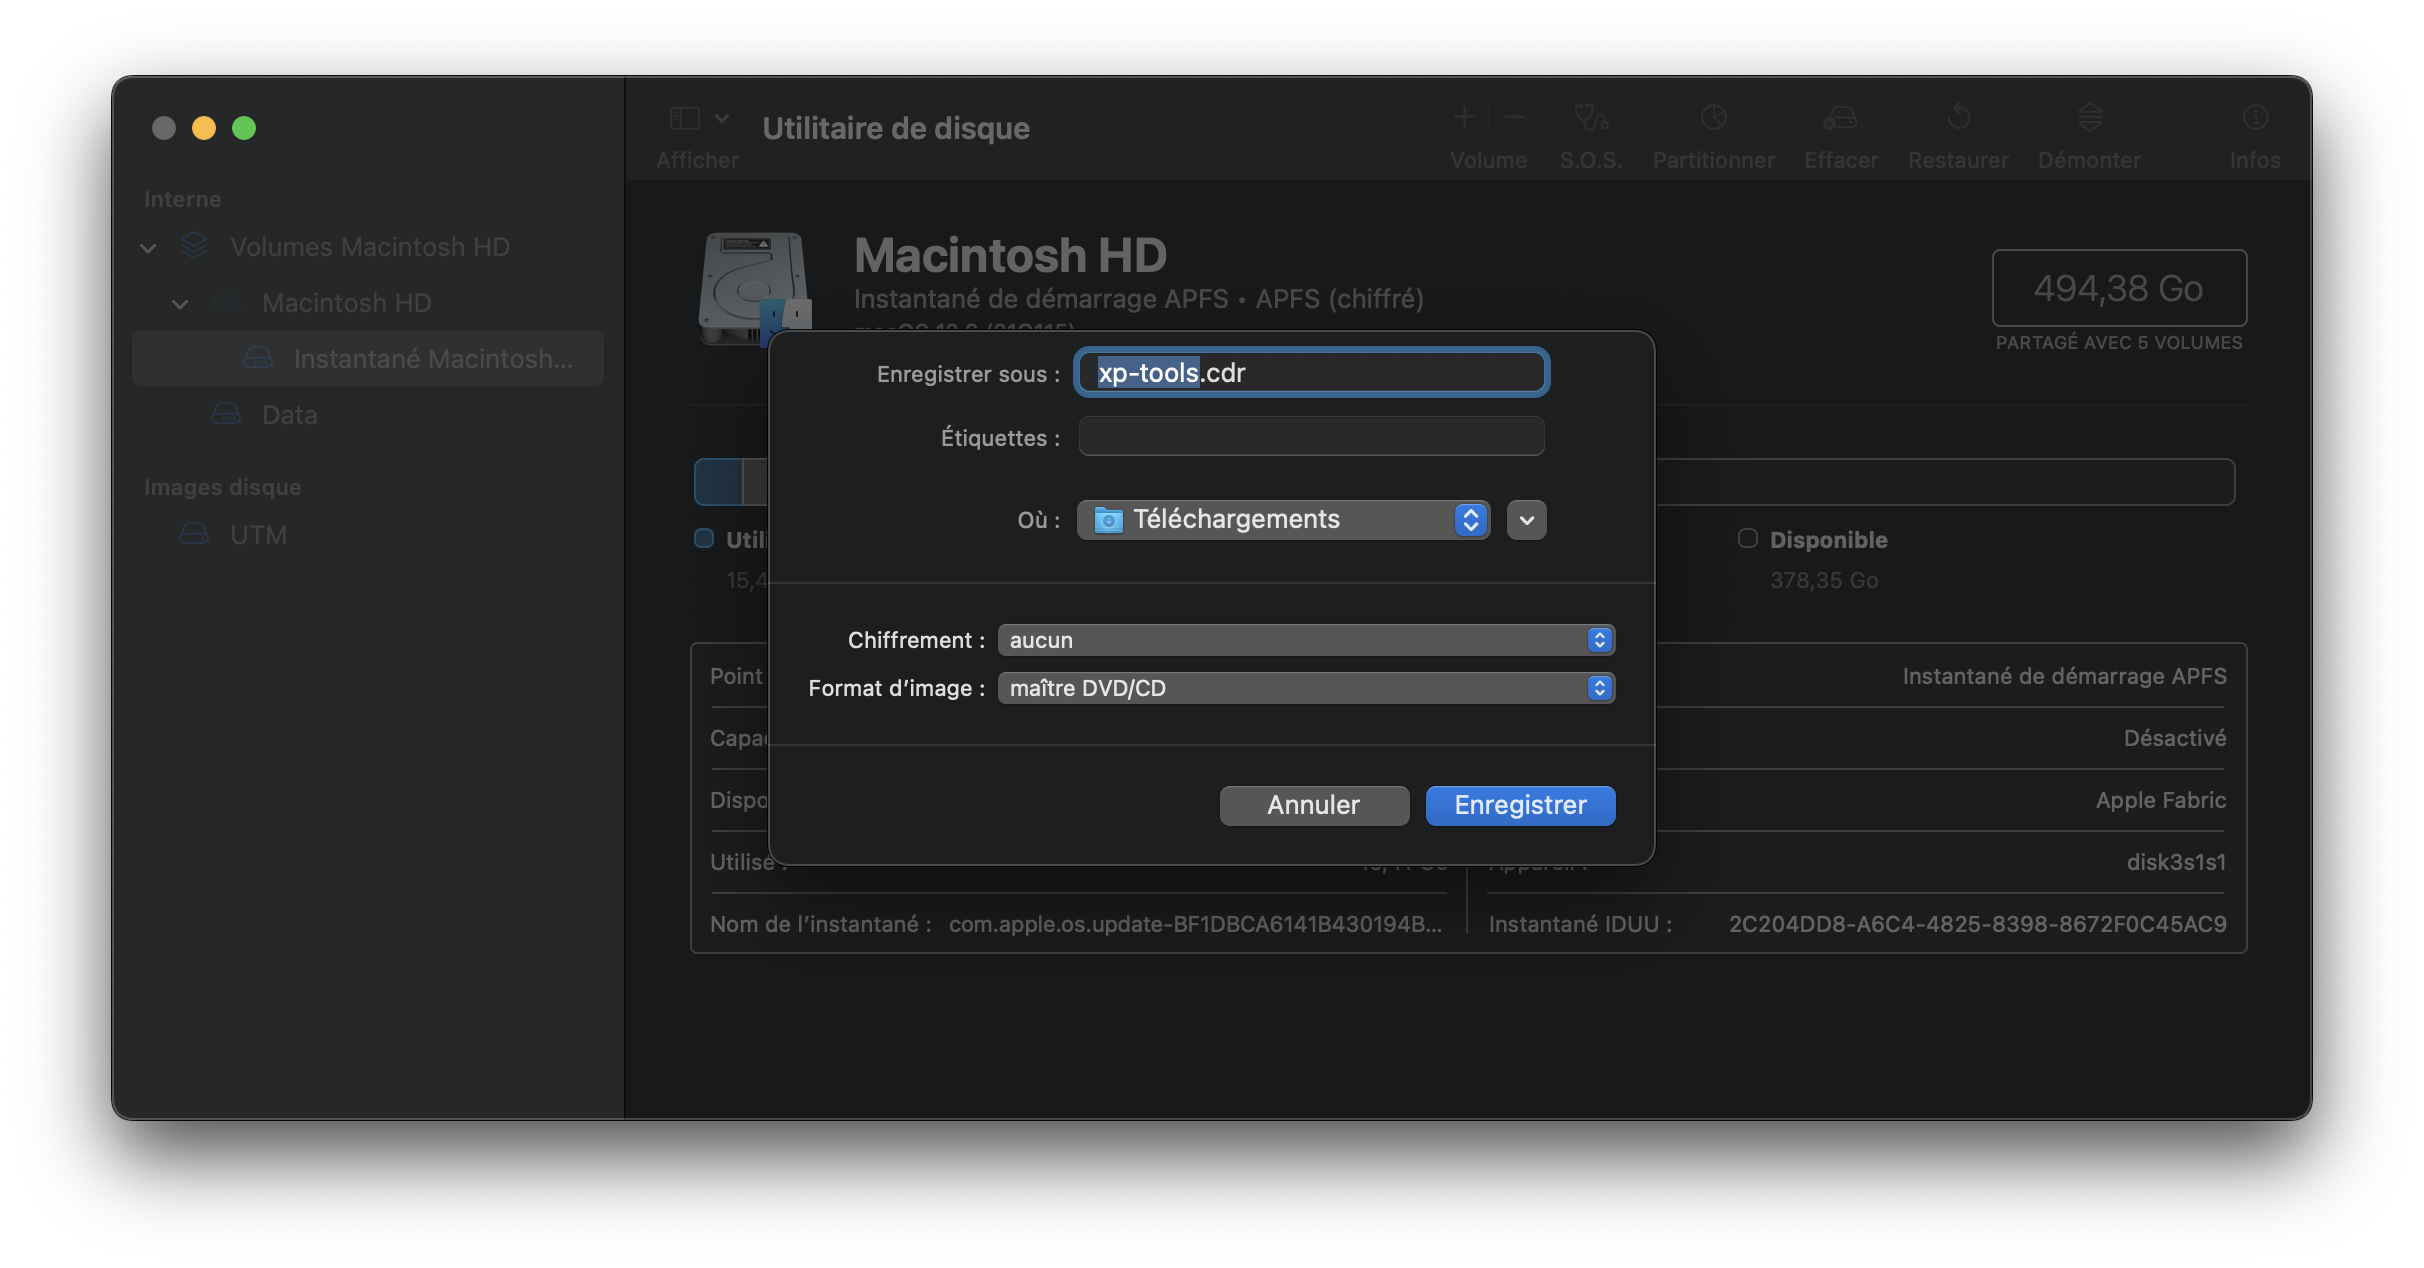Open the Afficher view options chevron
This screenshot has width=2424, height=1268.
pos(722,119)
